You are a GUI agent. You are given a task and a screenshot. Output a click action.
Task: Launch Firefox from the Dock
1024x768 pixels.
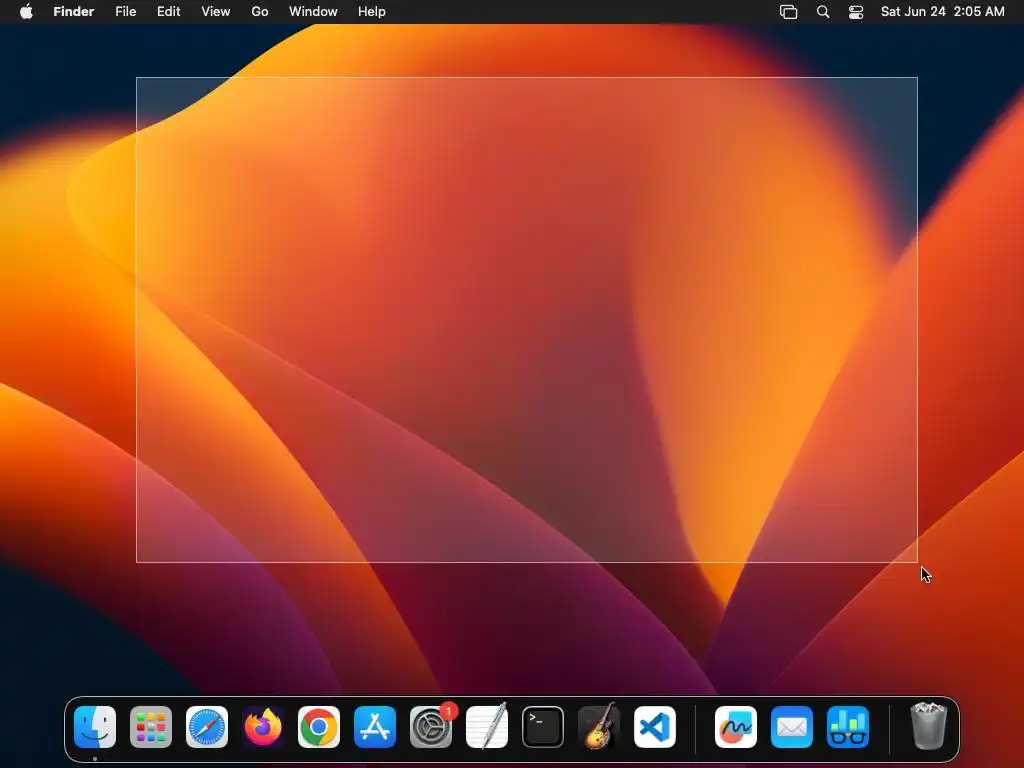click(x=263, y=727)
